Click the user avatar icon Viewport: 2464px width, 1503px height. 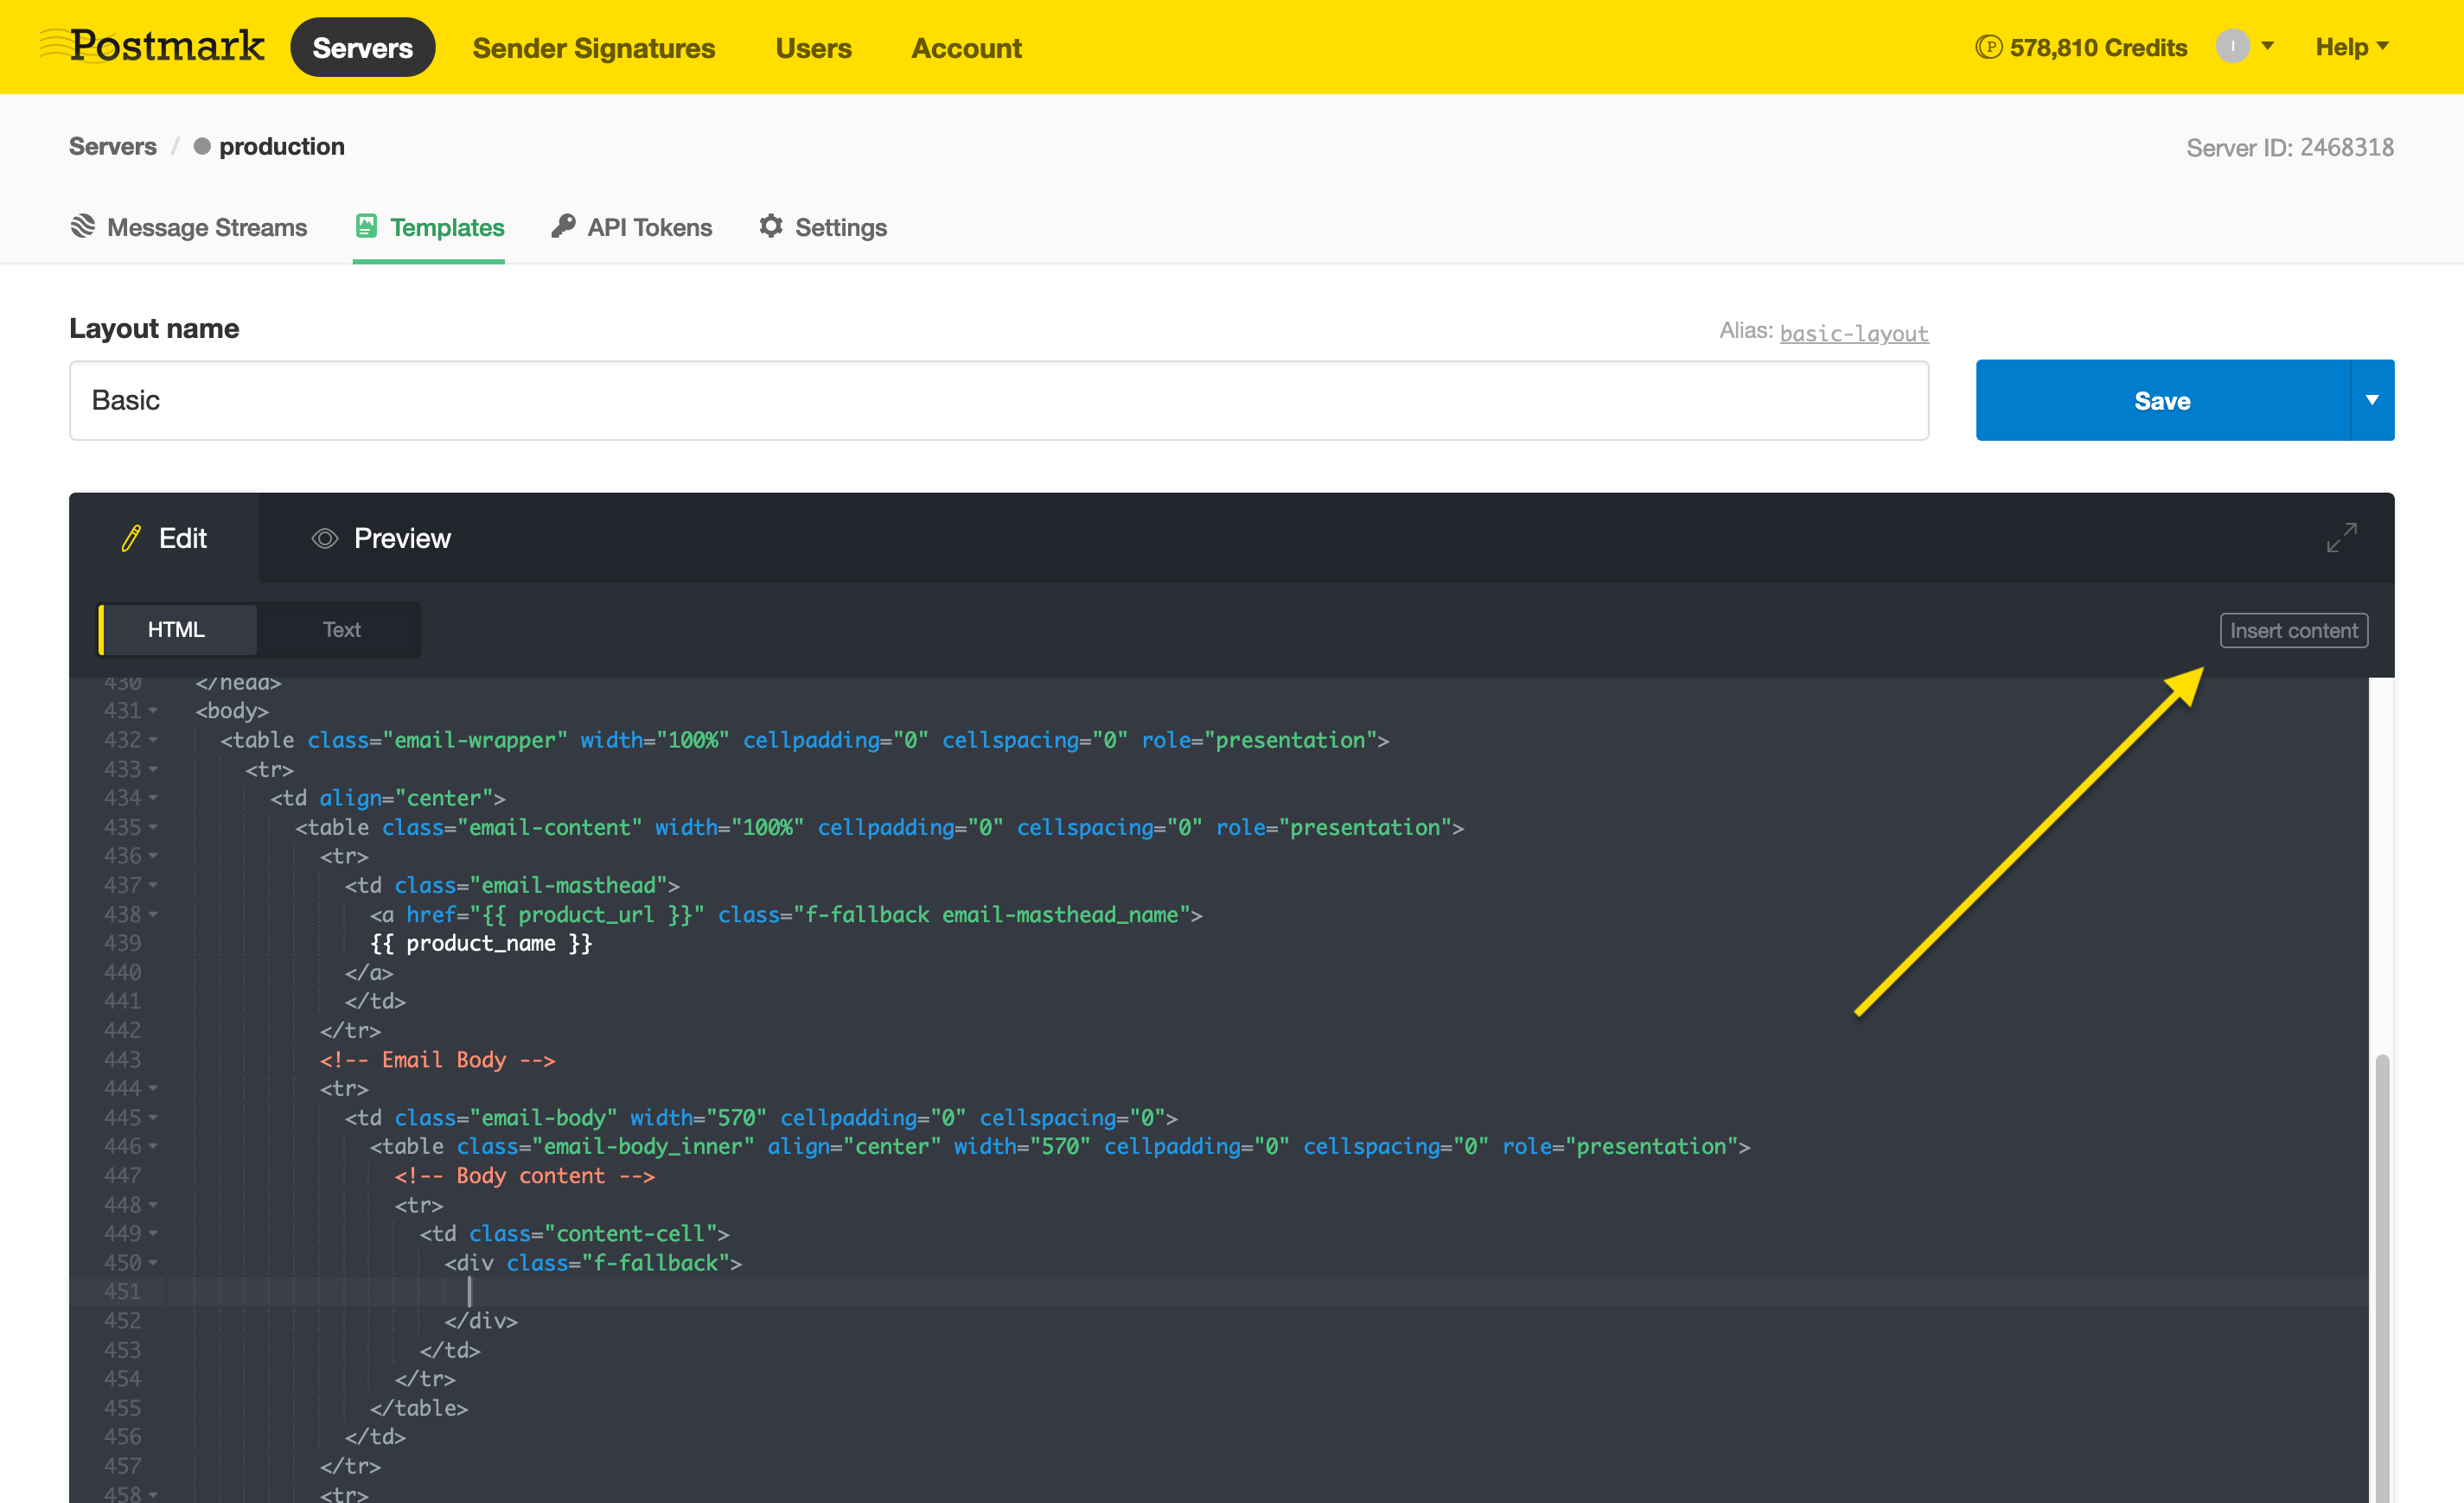coord(2232,46)
